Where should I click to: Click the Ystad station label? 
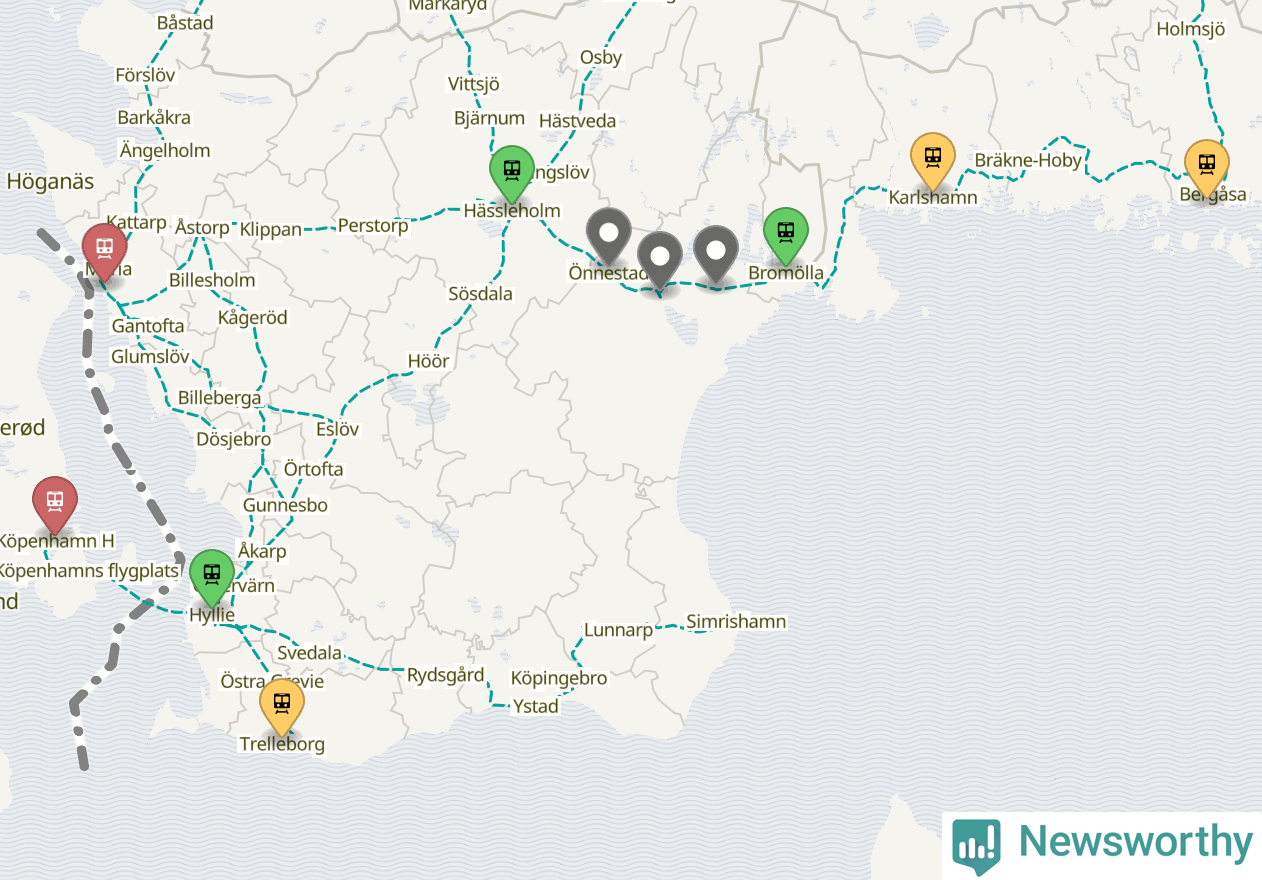[536, 706]
